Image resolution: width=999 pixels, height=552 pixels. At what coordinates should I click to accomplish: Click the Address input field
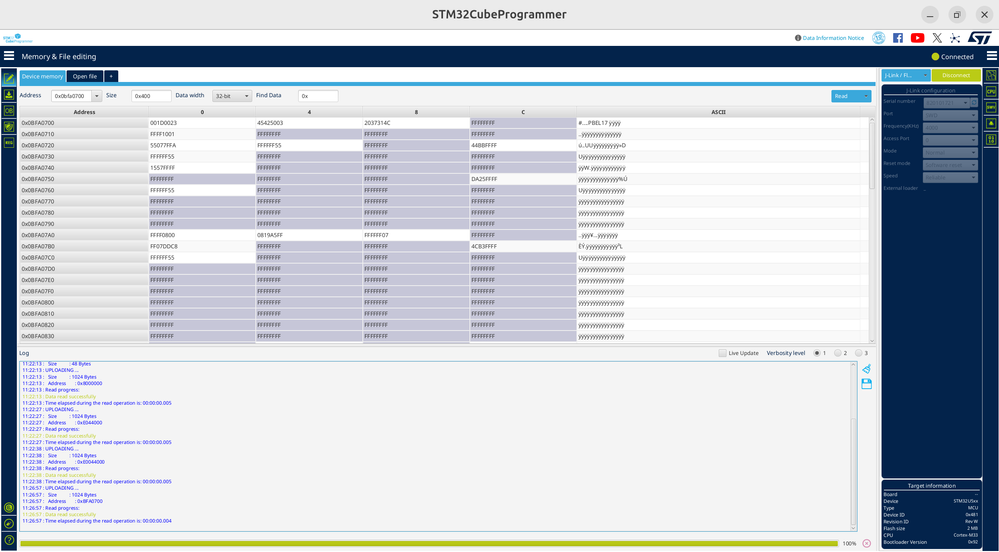pyautogui.click(x=72, y=96)
